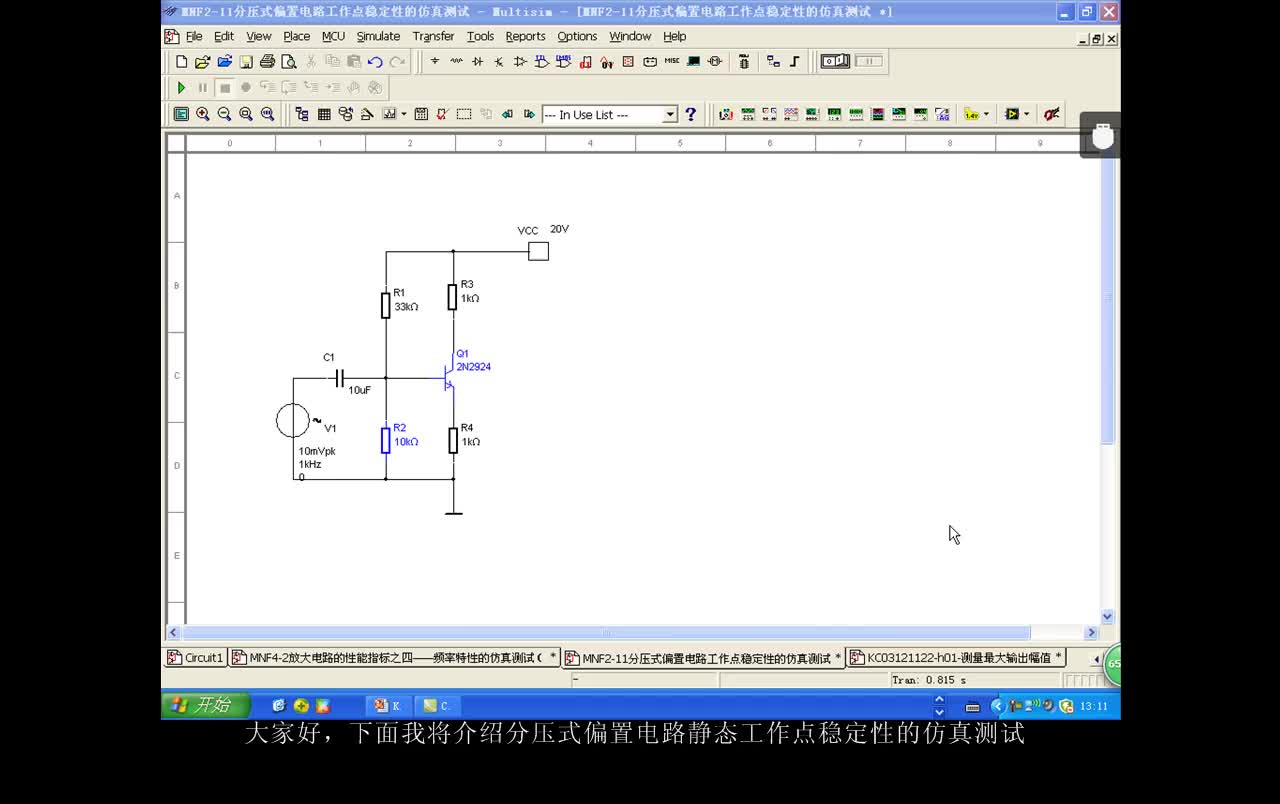Place a hierarchical block
This screenshot has height=804, width=1280.
pyautogui.click(x=773, y=61)
